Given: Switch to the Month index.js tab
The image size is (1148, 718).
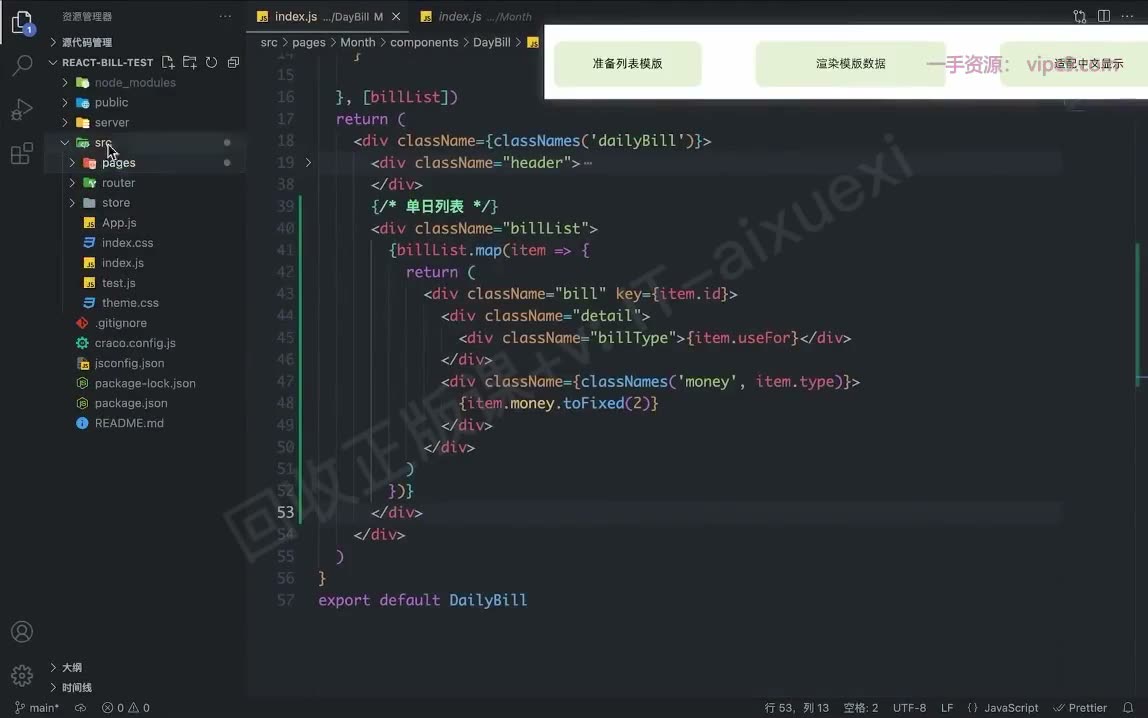Looking at the screenshot, I should 477,16.
